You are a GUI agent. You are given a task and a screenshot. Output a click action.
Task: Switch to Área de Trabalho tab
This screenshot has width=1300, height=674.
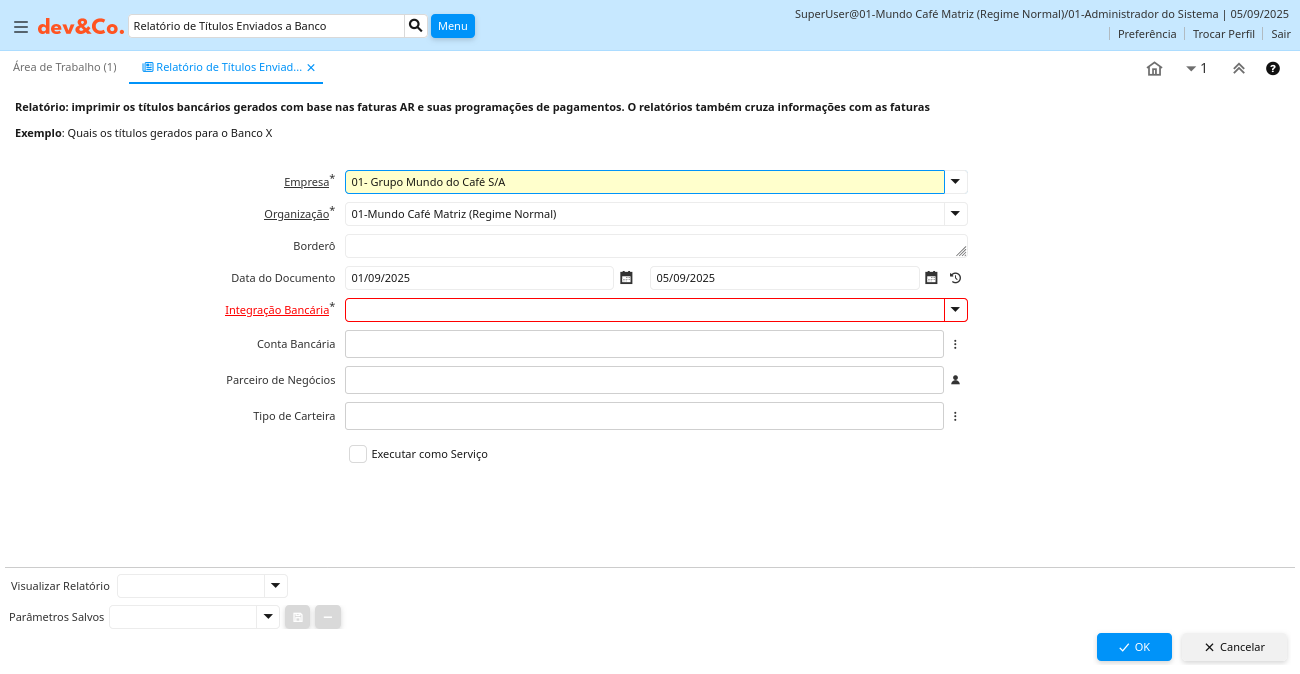(64, 67)
